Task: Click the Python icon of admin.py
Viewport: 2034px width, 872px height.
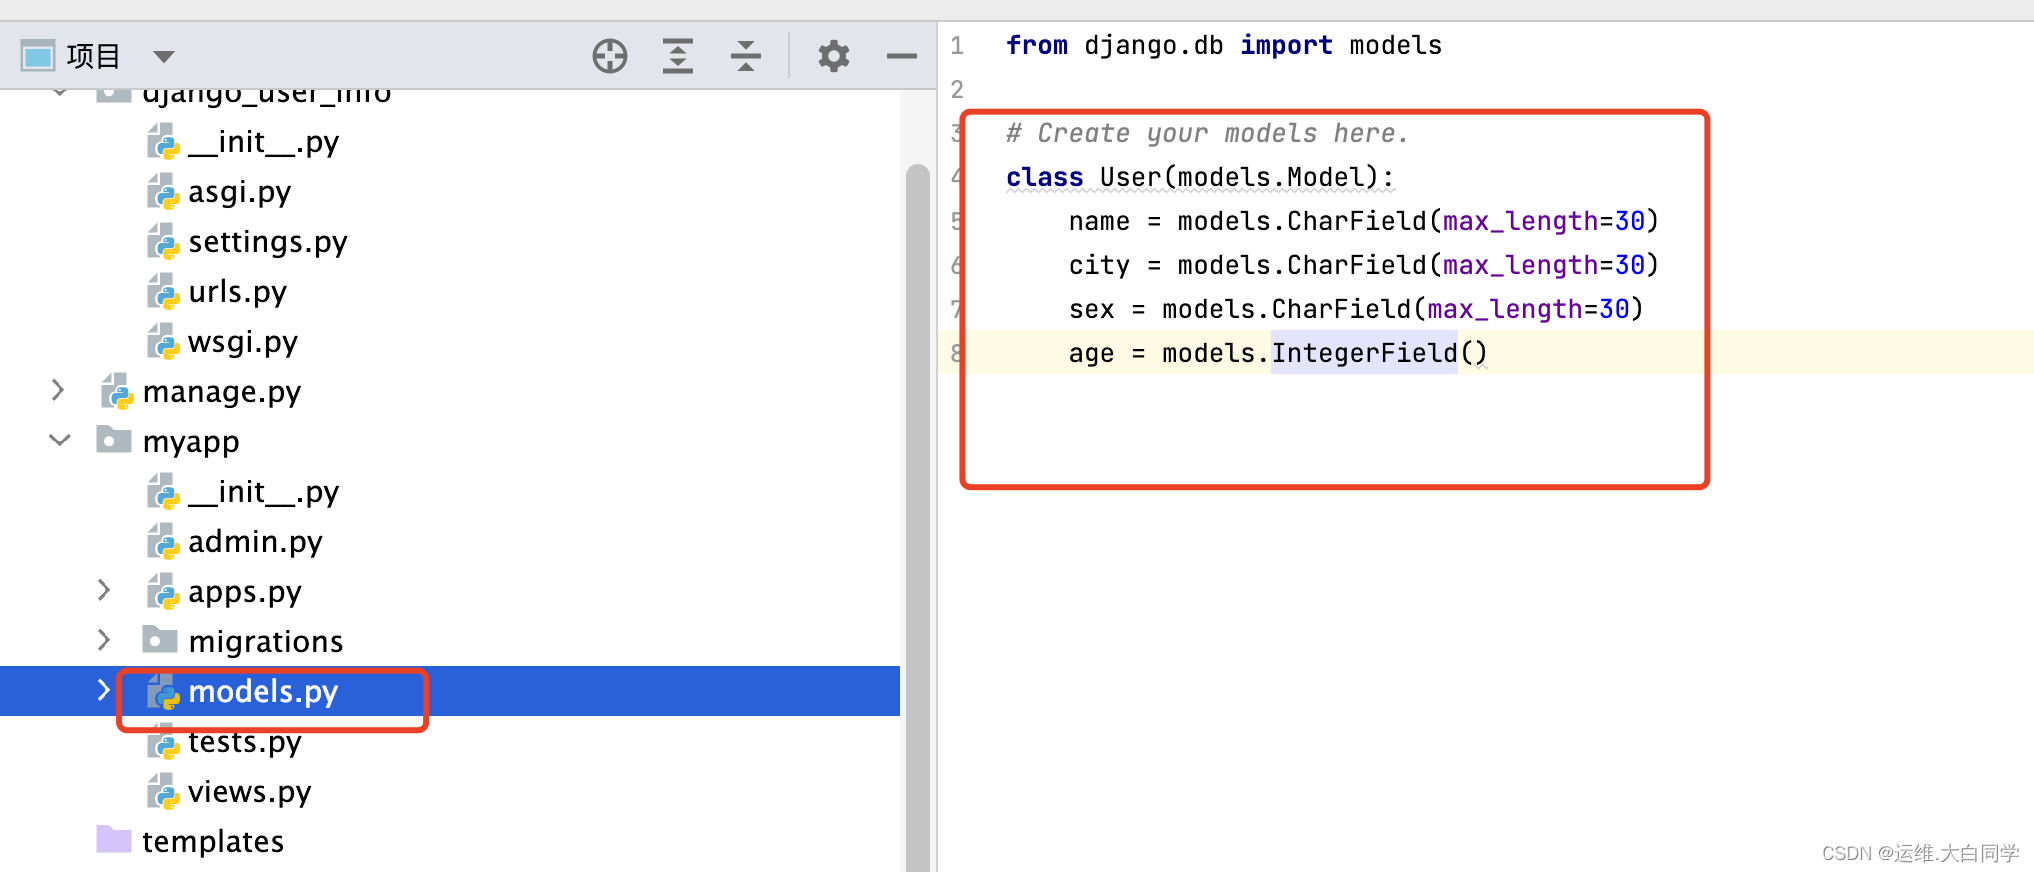Action: tap(163, 541)
